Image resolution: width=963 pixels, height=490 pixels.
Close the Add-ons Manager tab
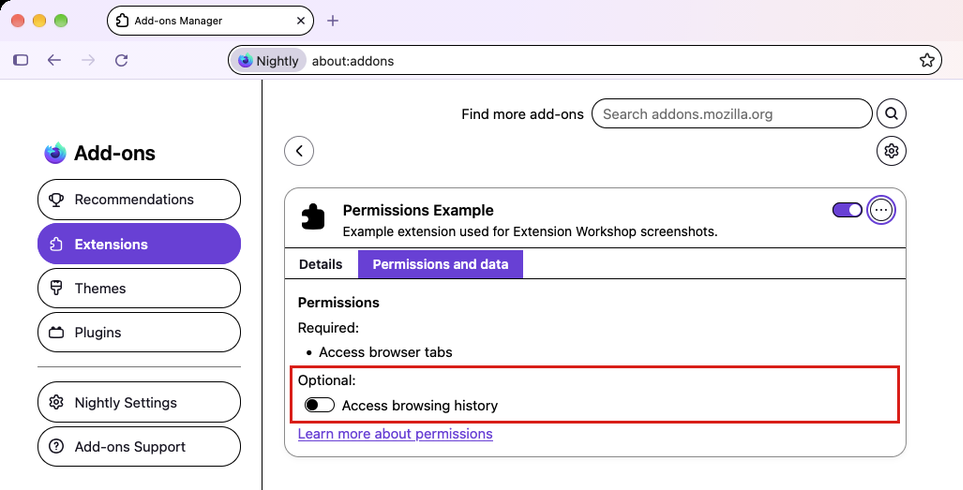pos(301,21)
